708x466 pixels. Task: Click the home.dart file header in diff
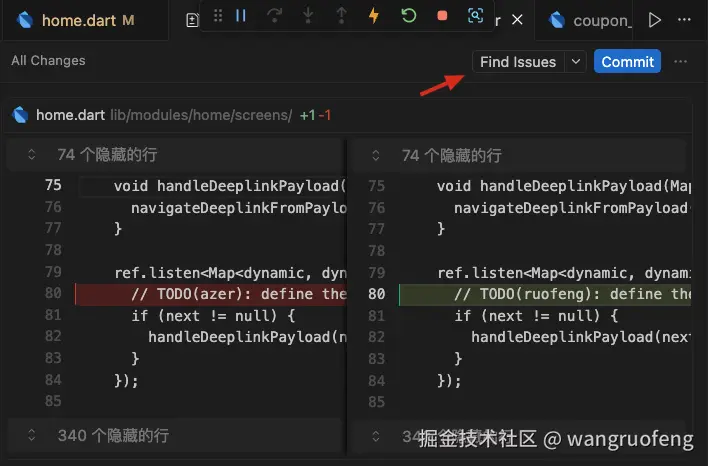click(x=348, y=116)
